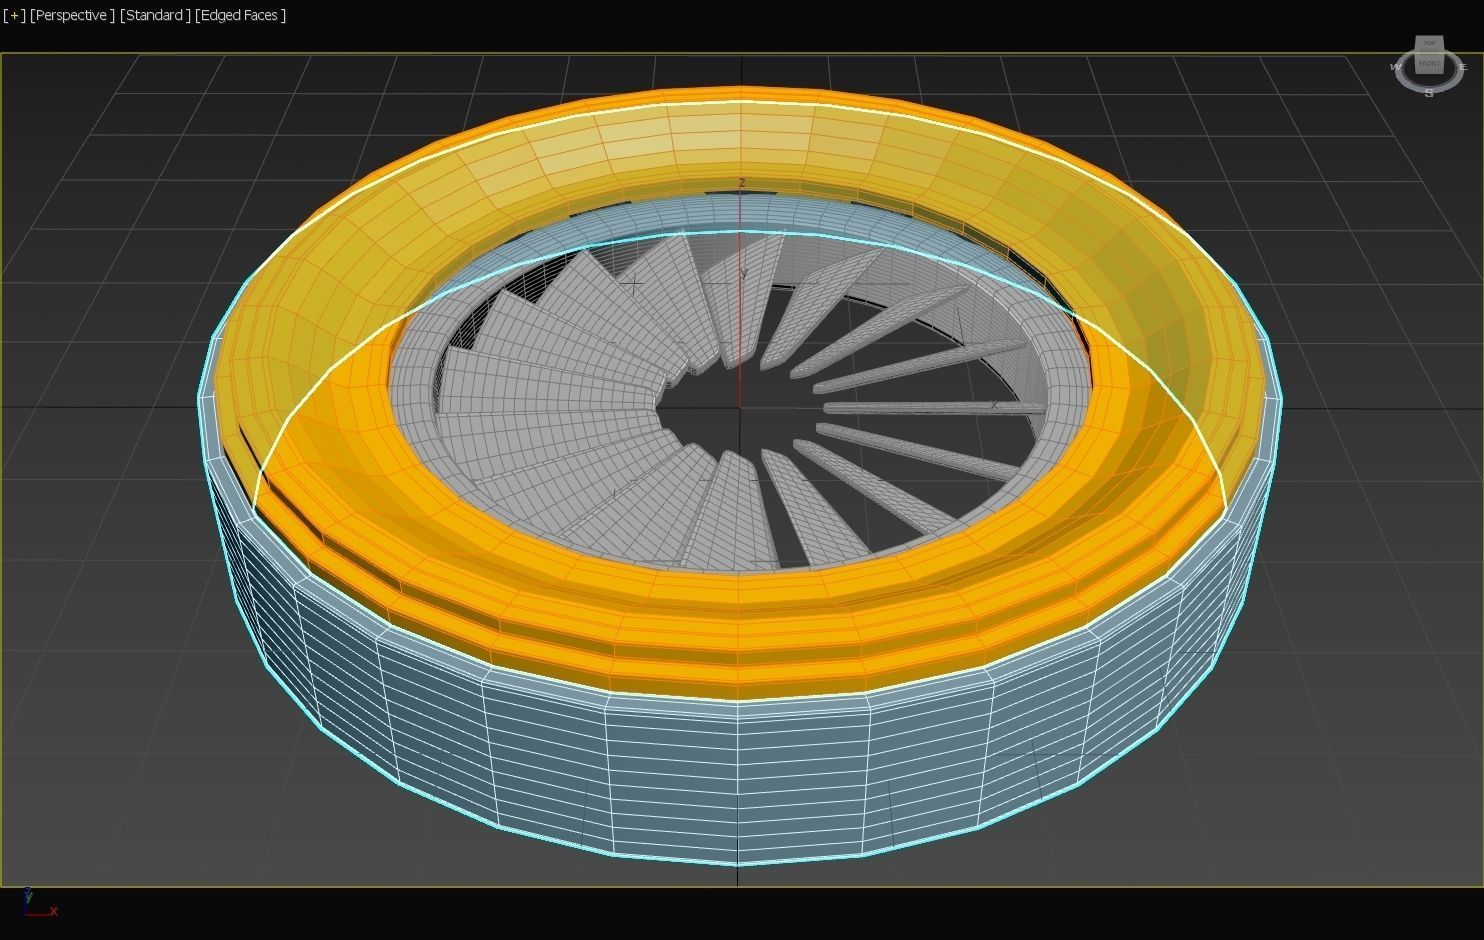Click the S compass label on ViewCube
Viewport: 1484px width, 940px height.
[1429, 92]
